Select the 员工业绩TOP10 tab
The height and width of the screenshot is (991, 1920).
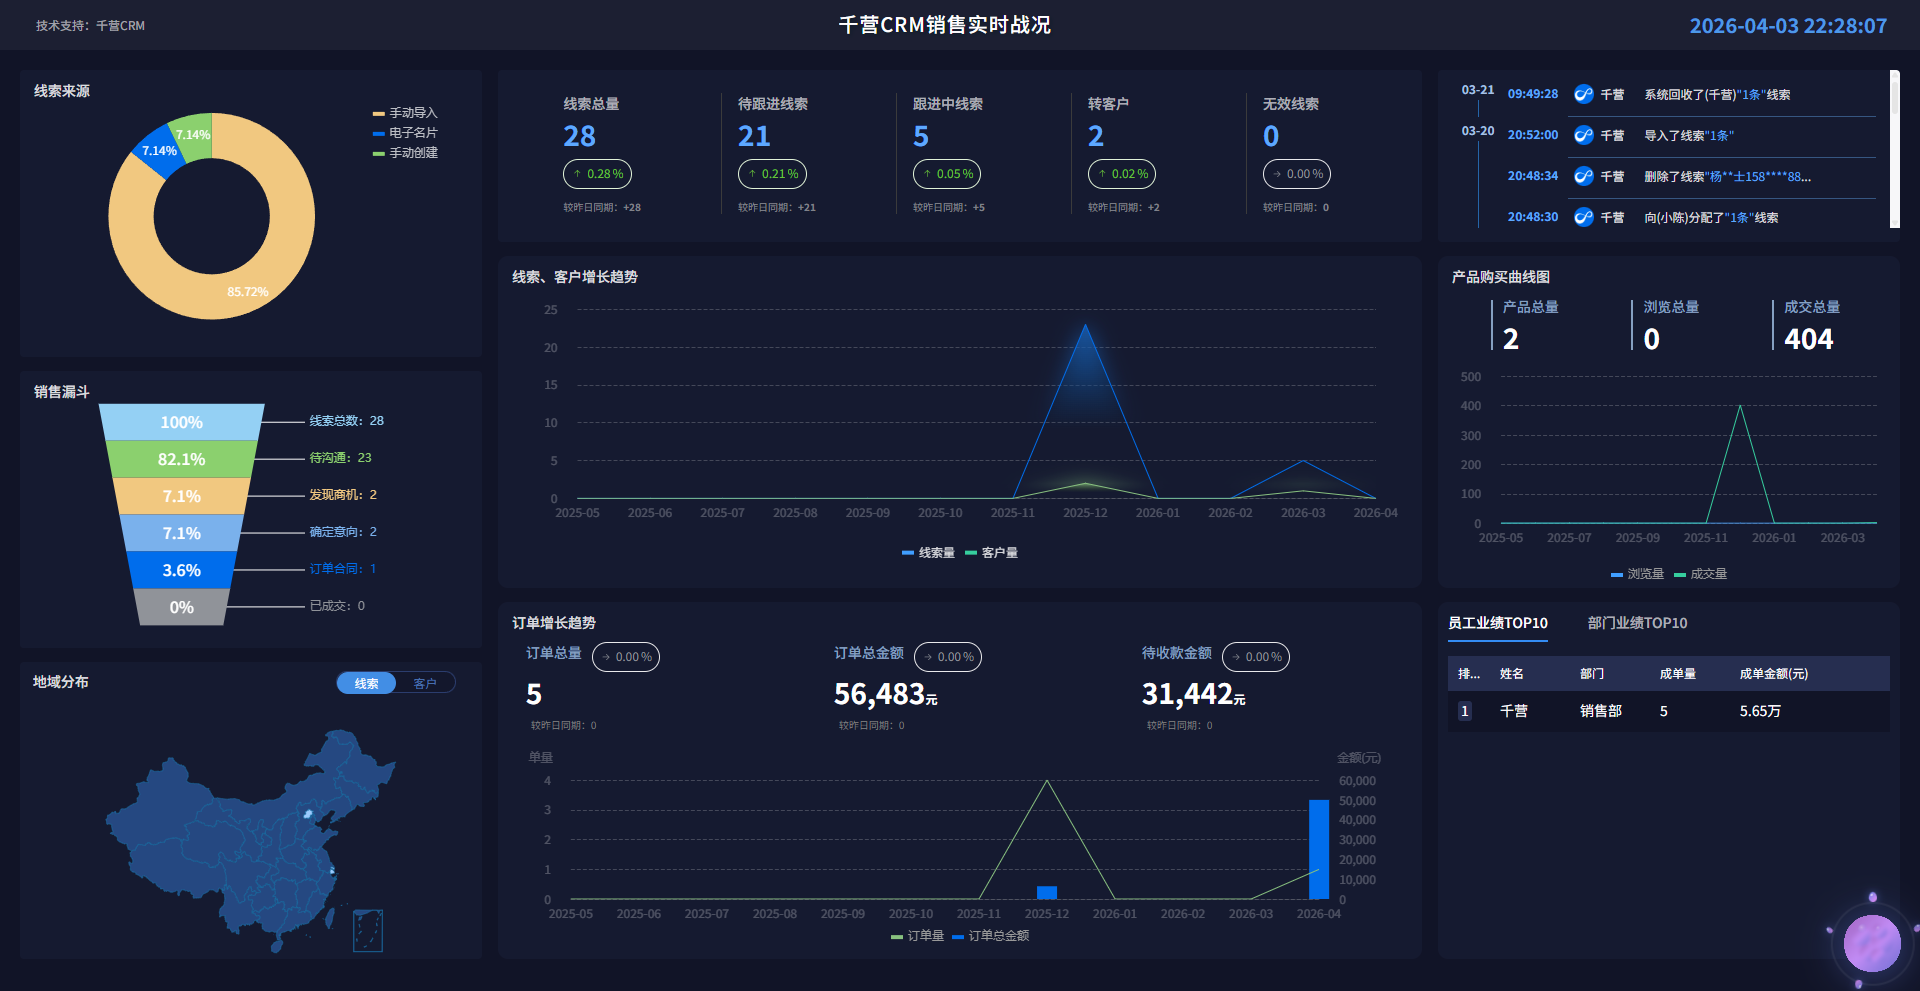click(x=1497, y=623)
